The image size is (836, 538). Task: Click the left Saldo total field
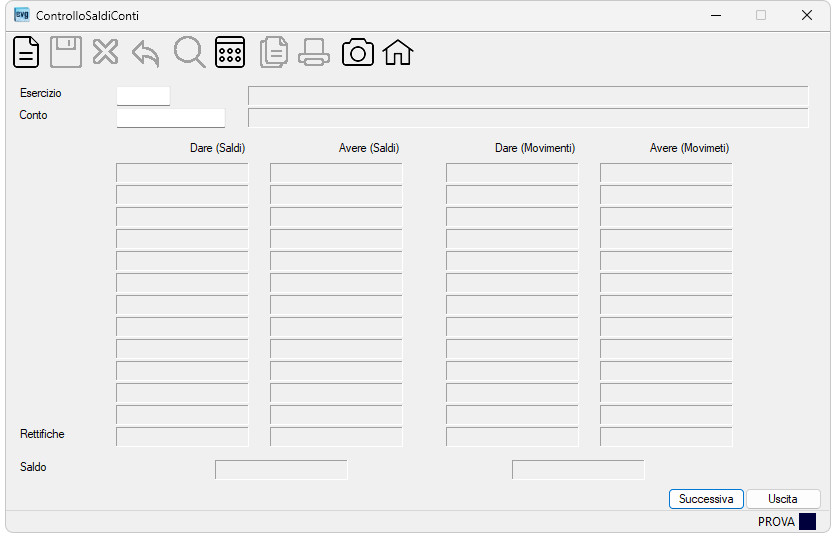point(282,470)
